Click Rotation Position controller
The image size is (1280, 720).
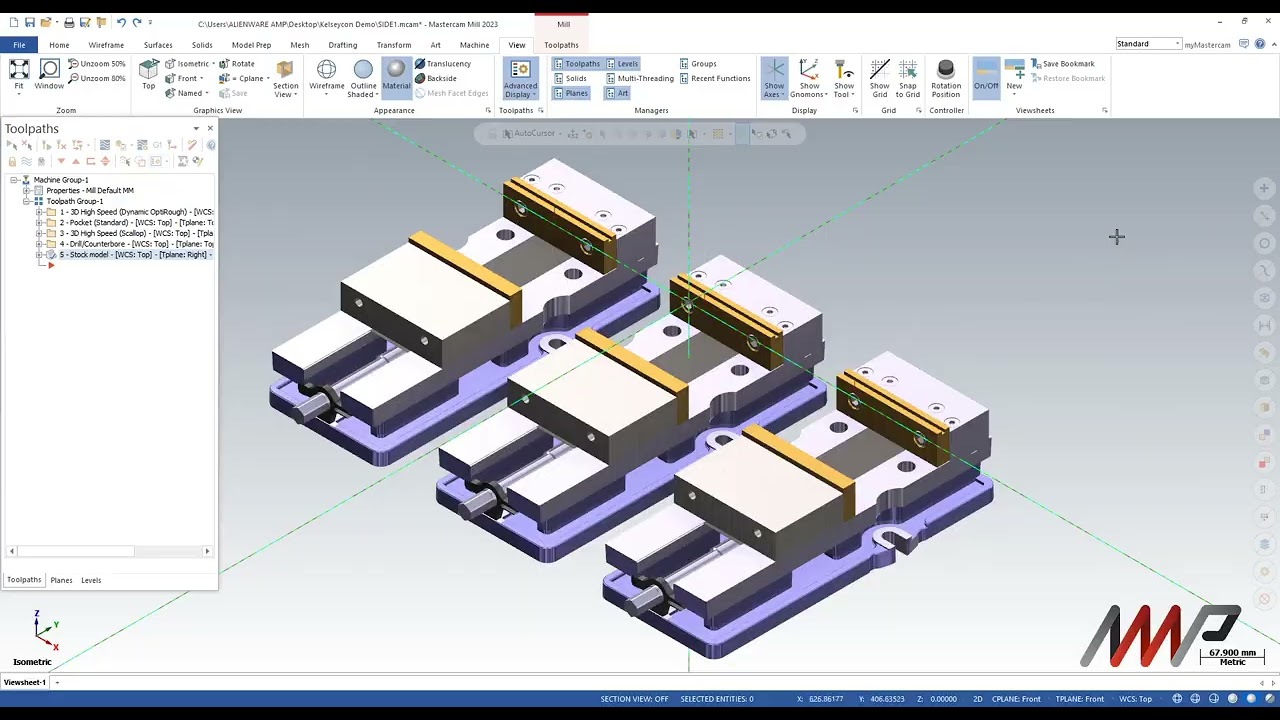946,78
